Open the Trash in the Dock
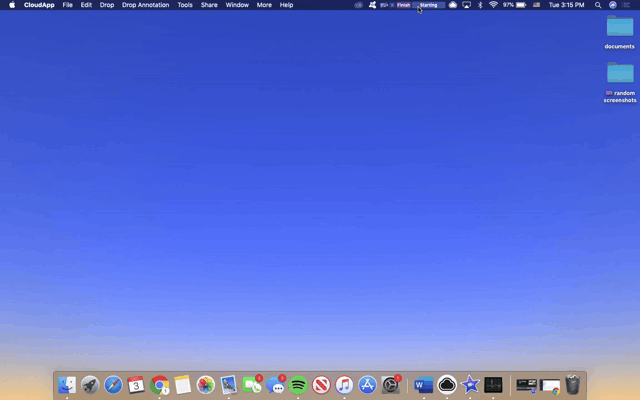Screen dimensions: 640x400 573,385
